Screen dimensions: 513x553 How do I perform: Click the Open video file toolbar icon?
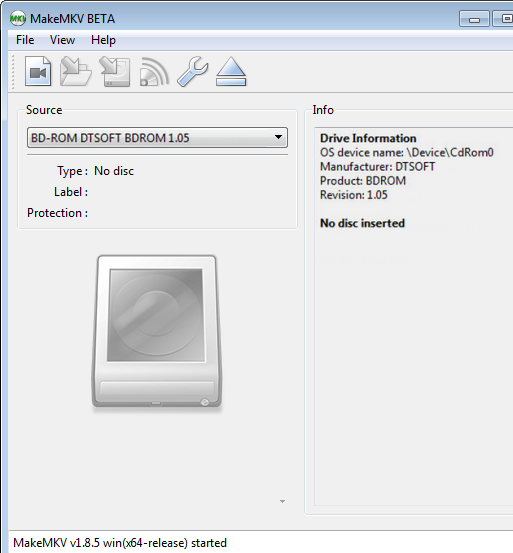38,72
